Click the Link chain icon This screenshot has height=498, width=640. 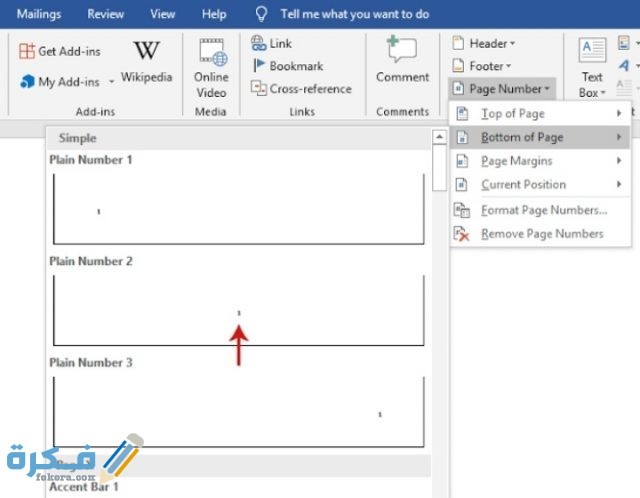(x=258, y=44)
